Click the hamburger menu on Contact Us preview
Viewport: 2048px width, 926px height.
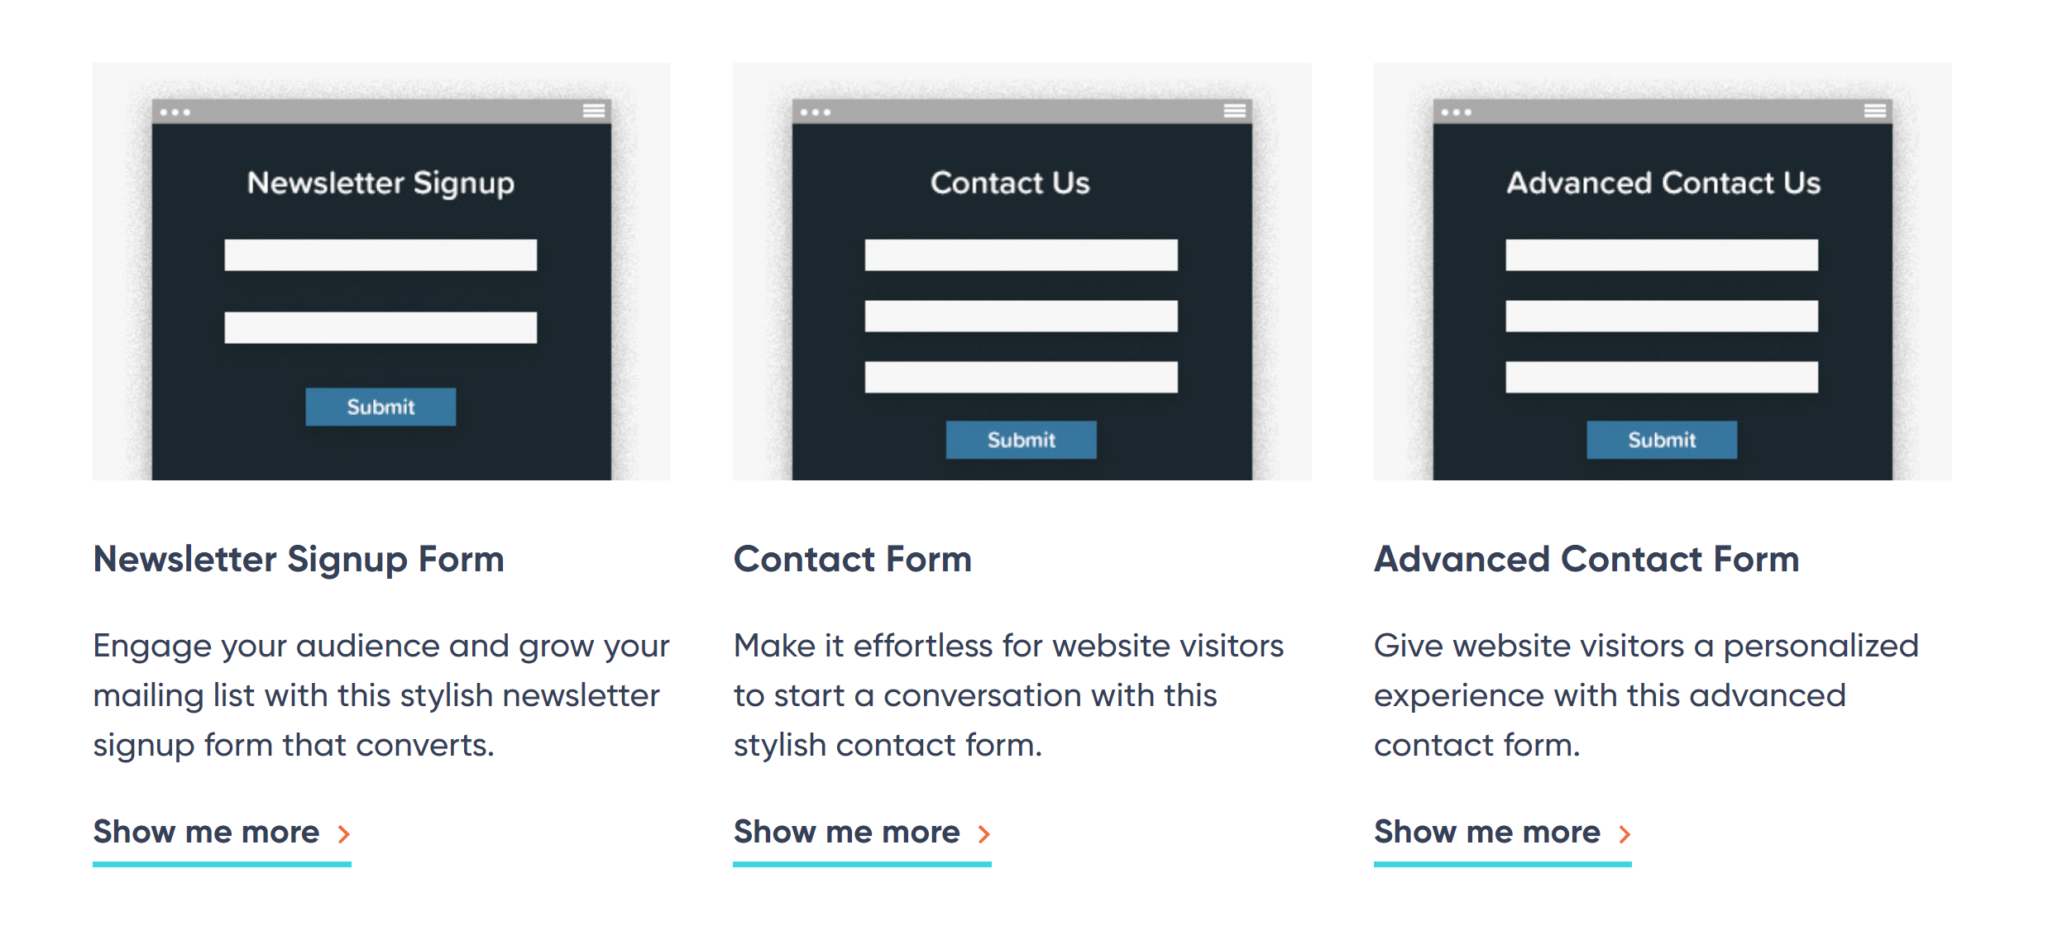coord(1235,110)
